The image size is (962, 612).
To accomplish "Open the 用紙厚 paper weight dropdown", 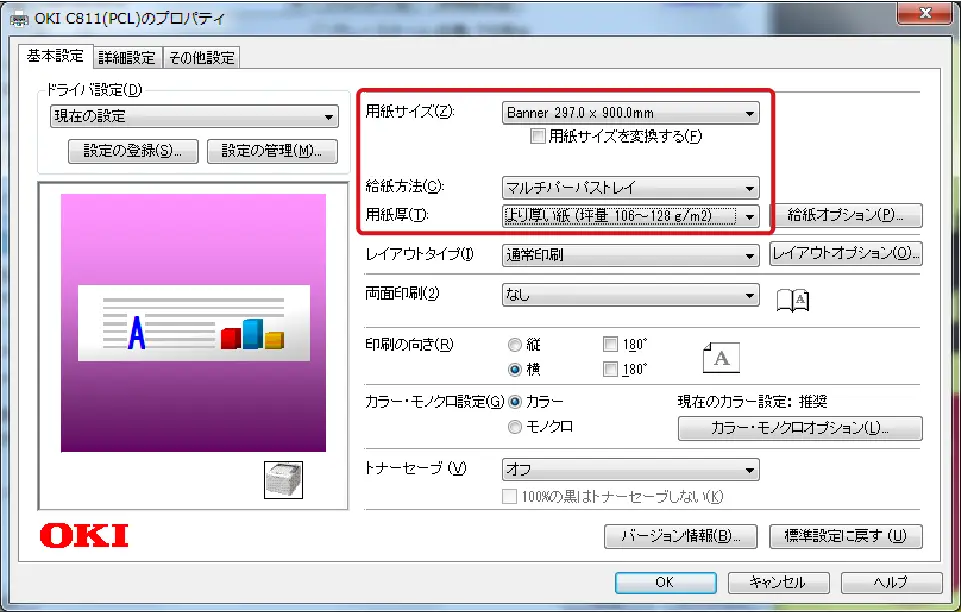I will (630, 216).
